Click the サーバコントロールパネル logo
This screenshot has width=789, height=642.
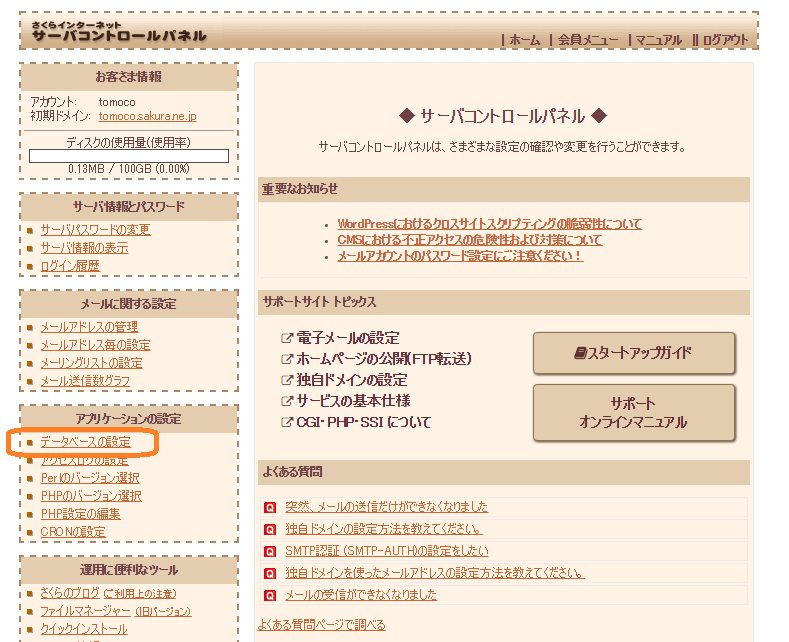(x=119, y=32)
